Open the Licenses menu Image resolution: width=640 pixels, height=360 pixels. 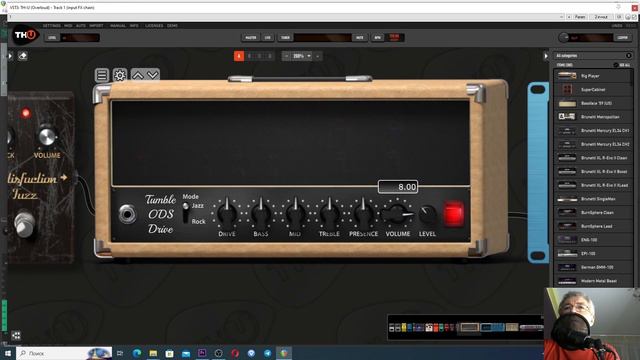[154, 26]
